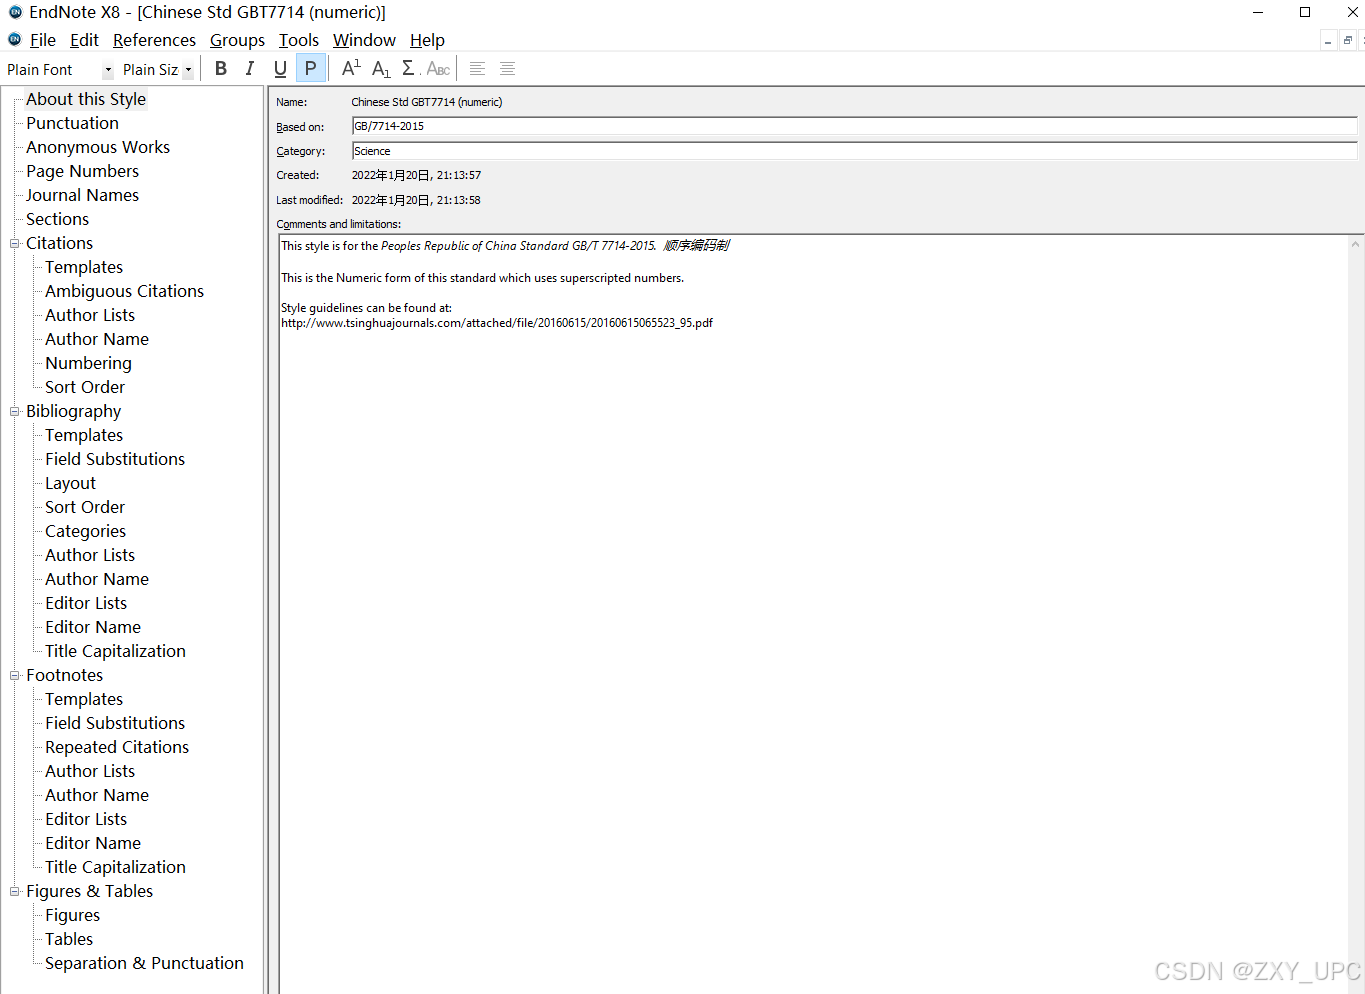Select Templates under Citations

[84, 267]
